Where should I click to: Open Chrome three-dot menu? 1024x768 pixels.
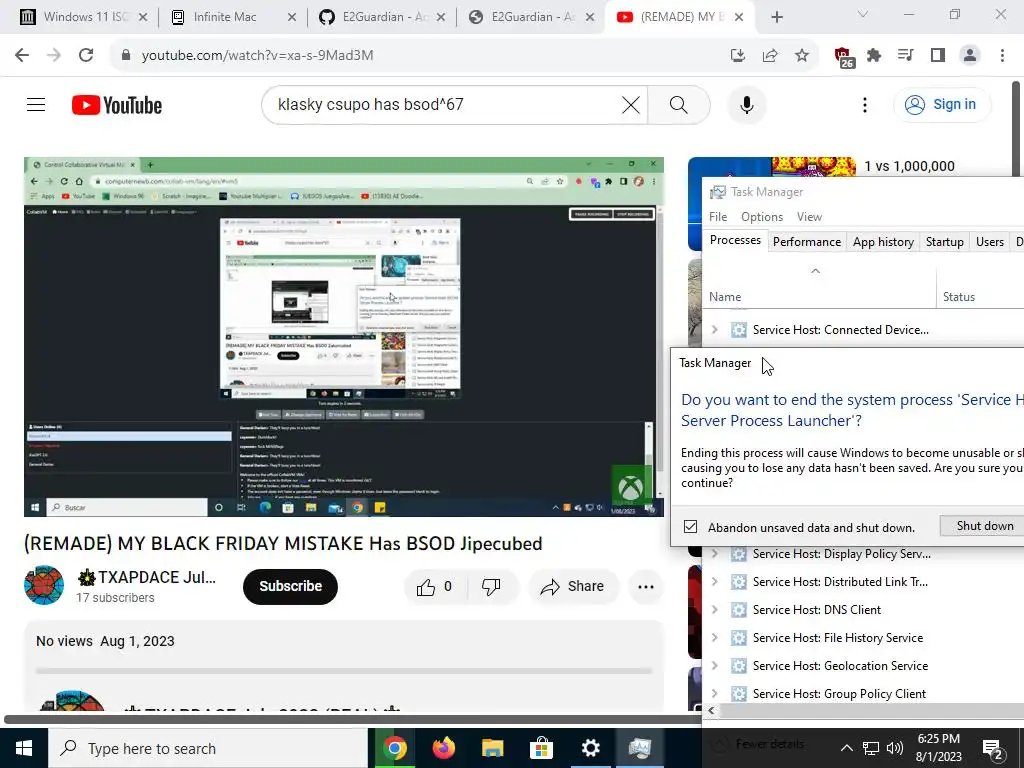[1002, 56]
